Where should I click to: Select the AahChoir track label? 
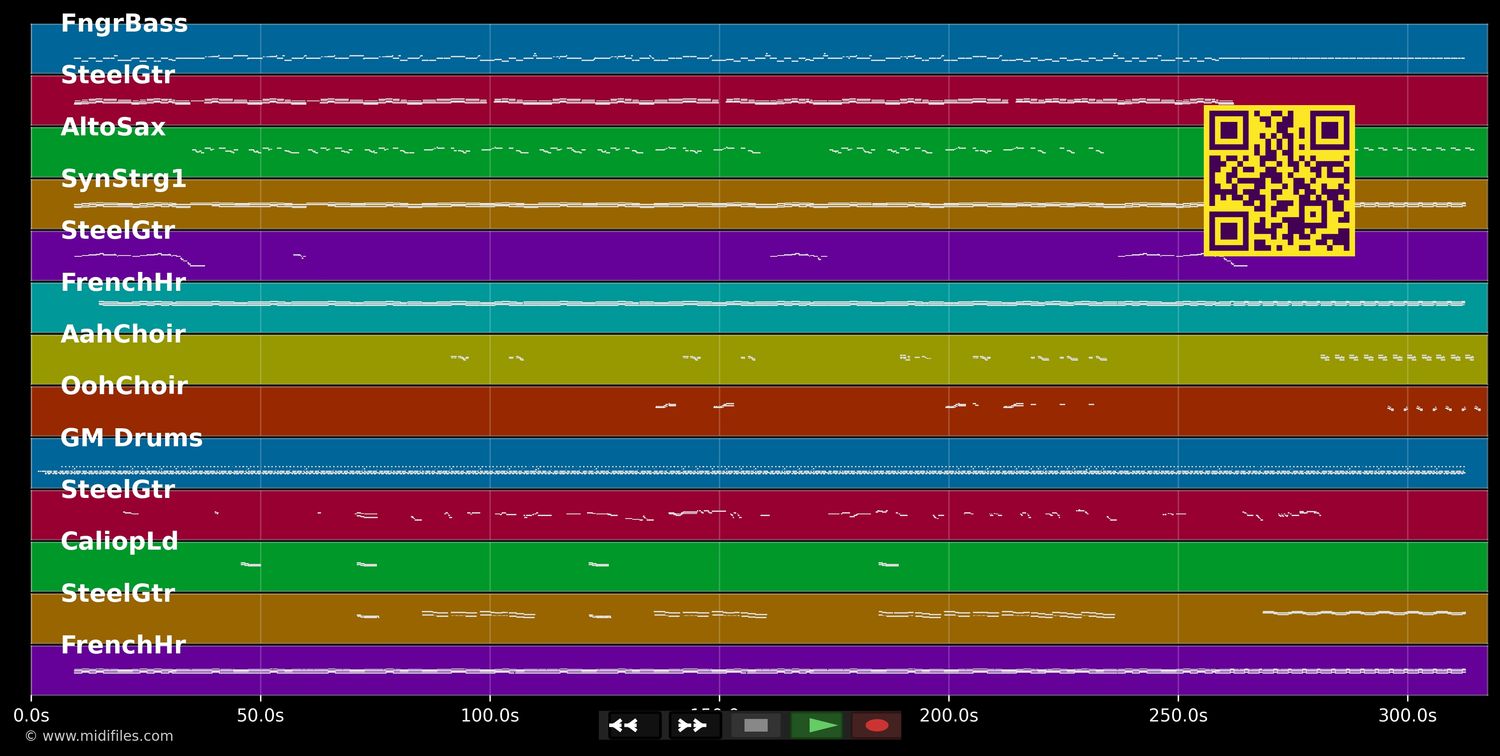point(123,335)
